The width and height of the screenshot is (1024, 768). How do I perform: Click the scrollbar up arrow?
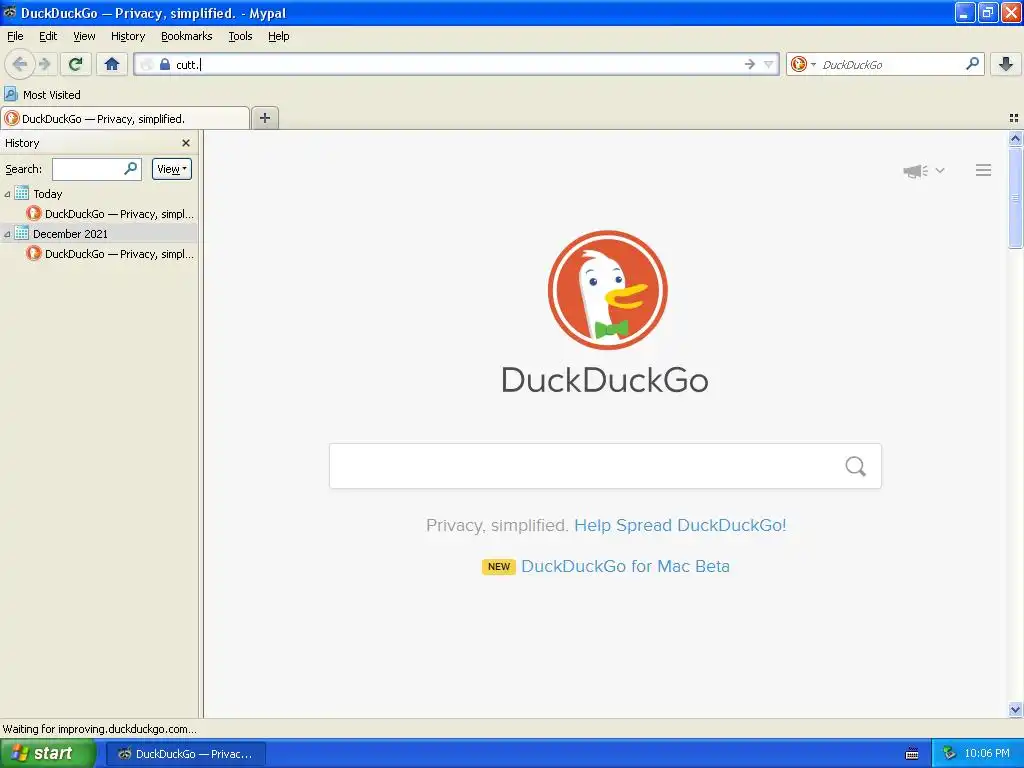[1015, 138]
